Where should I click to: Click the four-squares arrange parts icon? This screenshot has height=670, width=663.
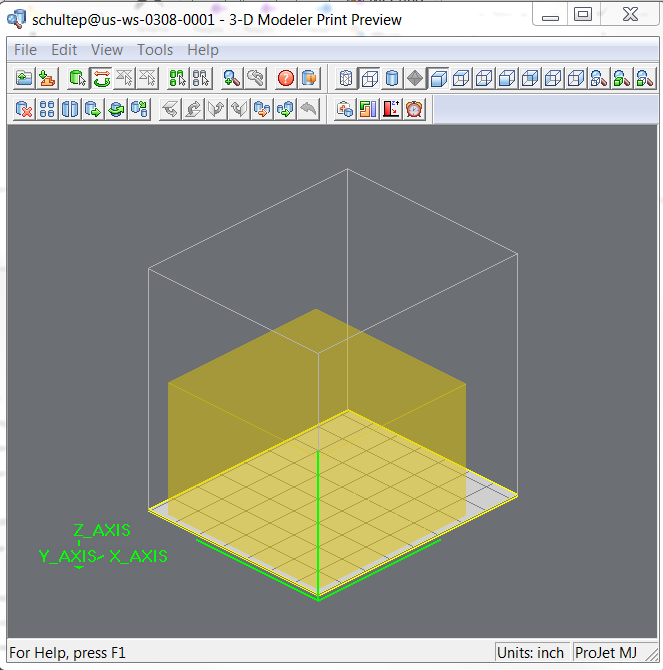pyautogui.click(x=47, y=109)
